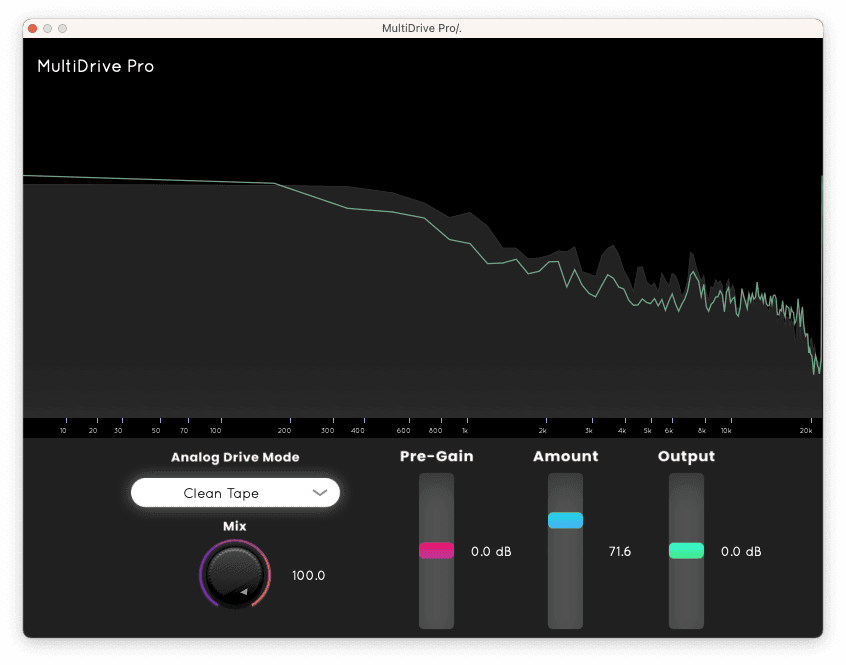846x665 pixels.
Task: Click the chevron arrow beside Clean Tape
Action: pyautogui.click(x=320, y=492)
